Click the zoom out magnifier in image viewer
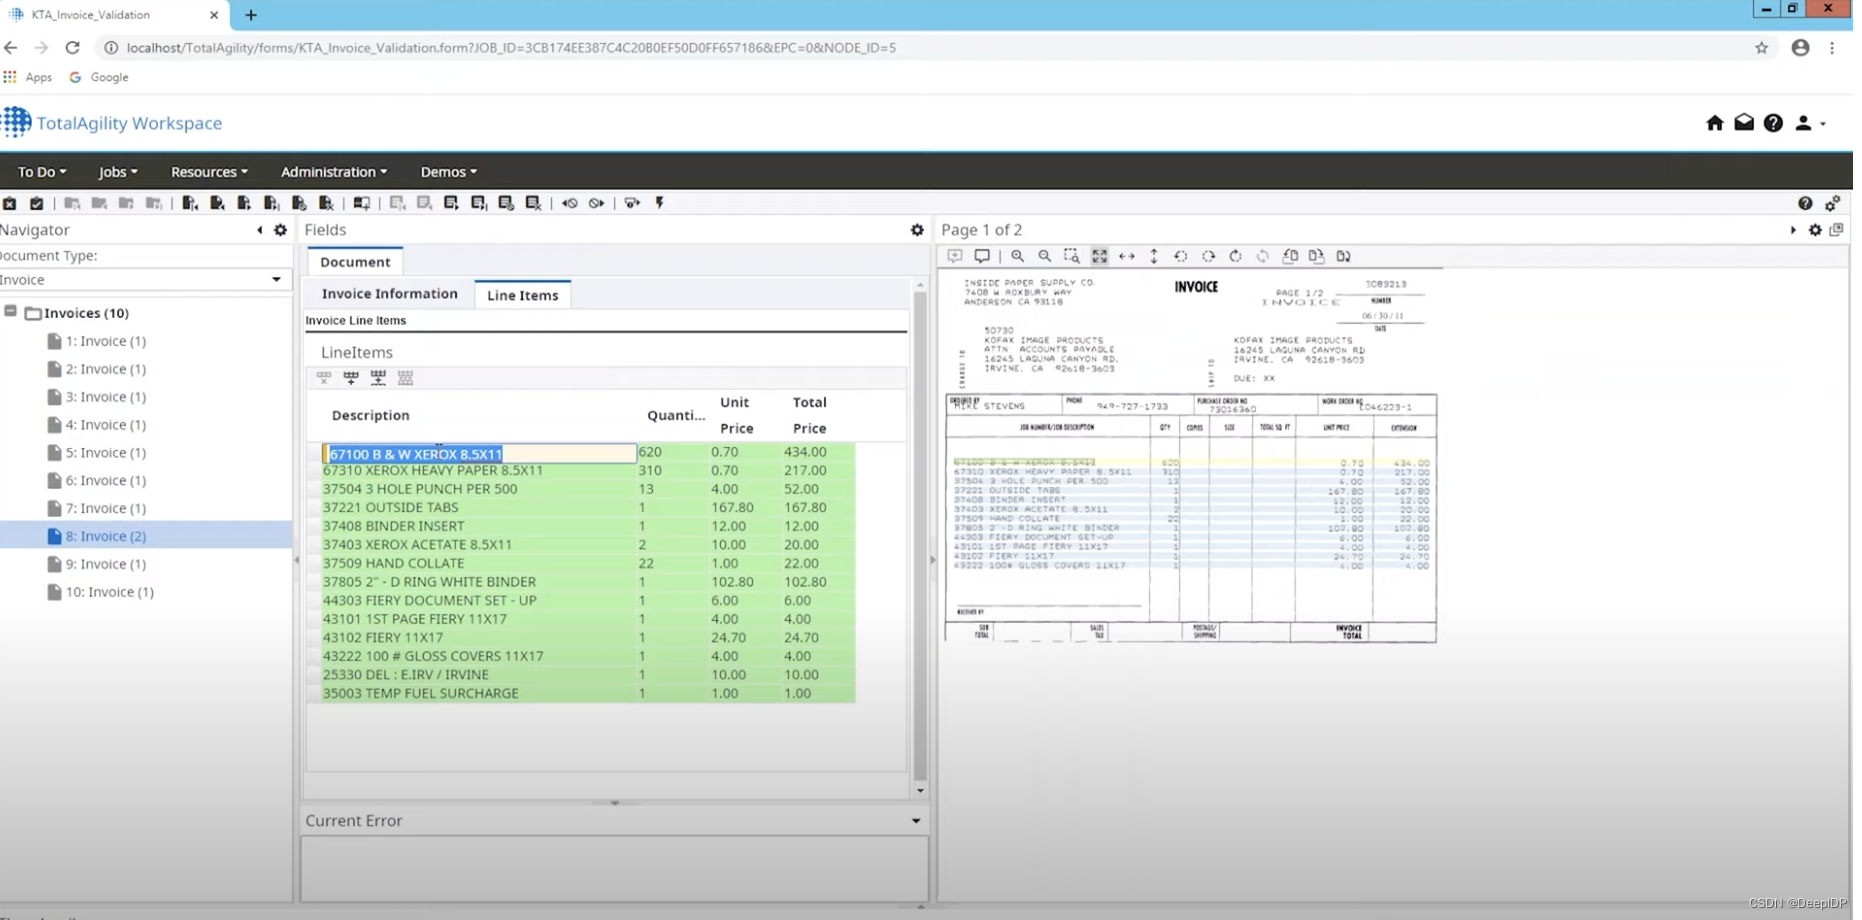Image resolution: width=1862 pixels, height=920 pixels. 1044,256
